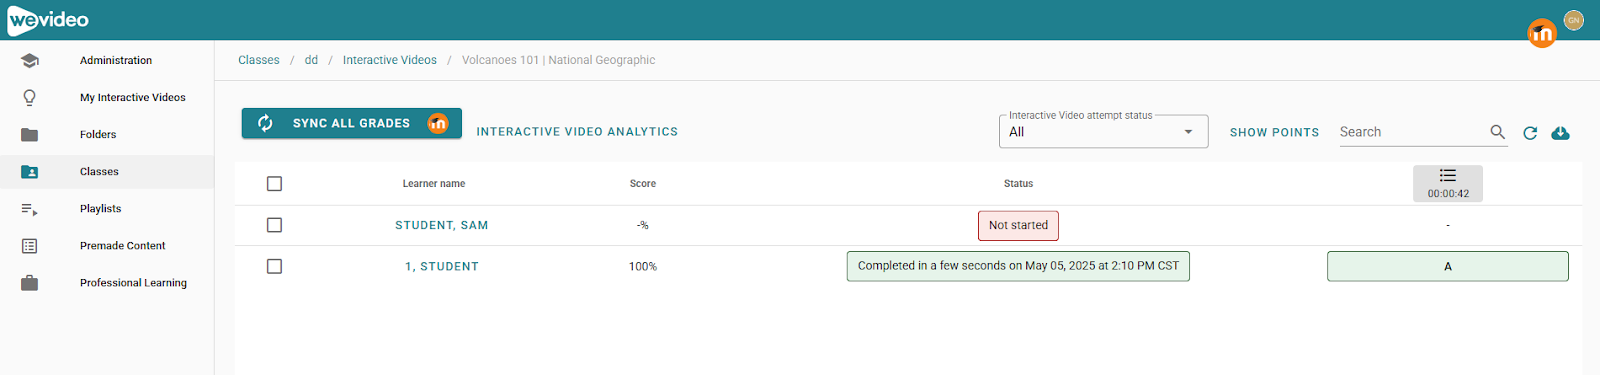Viewport: 1600px width, 375px height.
Task: Select the Playlists icon in sidebar
Action: coord(30,209)
